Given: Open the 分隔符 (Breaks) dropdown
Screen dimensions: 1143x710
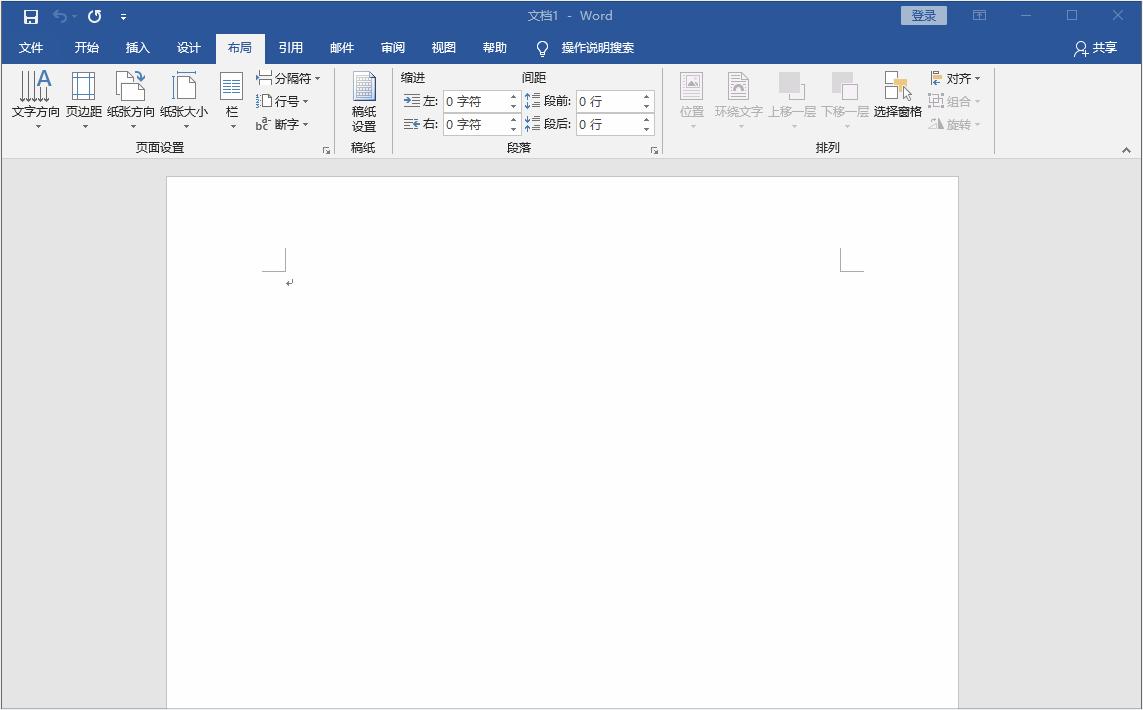Looking at the screenshot, I should [287, 77].
